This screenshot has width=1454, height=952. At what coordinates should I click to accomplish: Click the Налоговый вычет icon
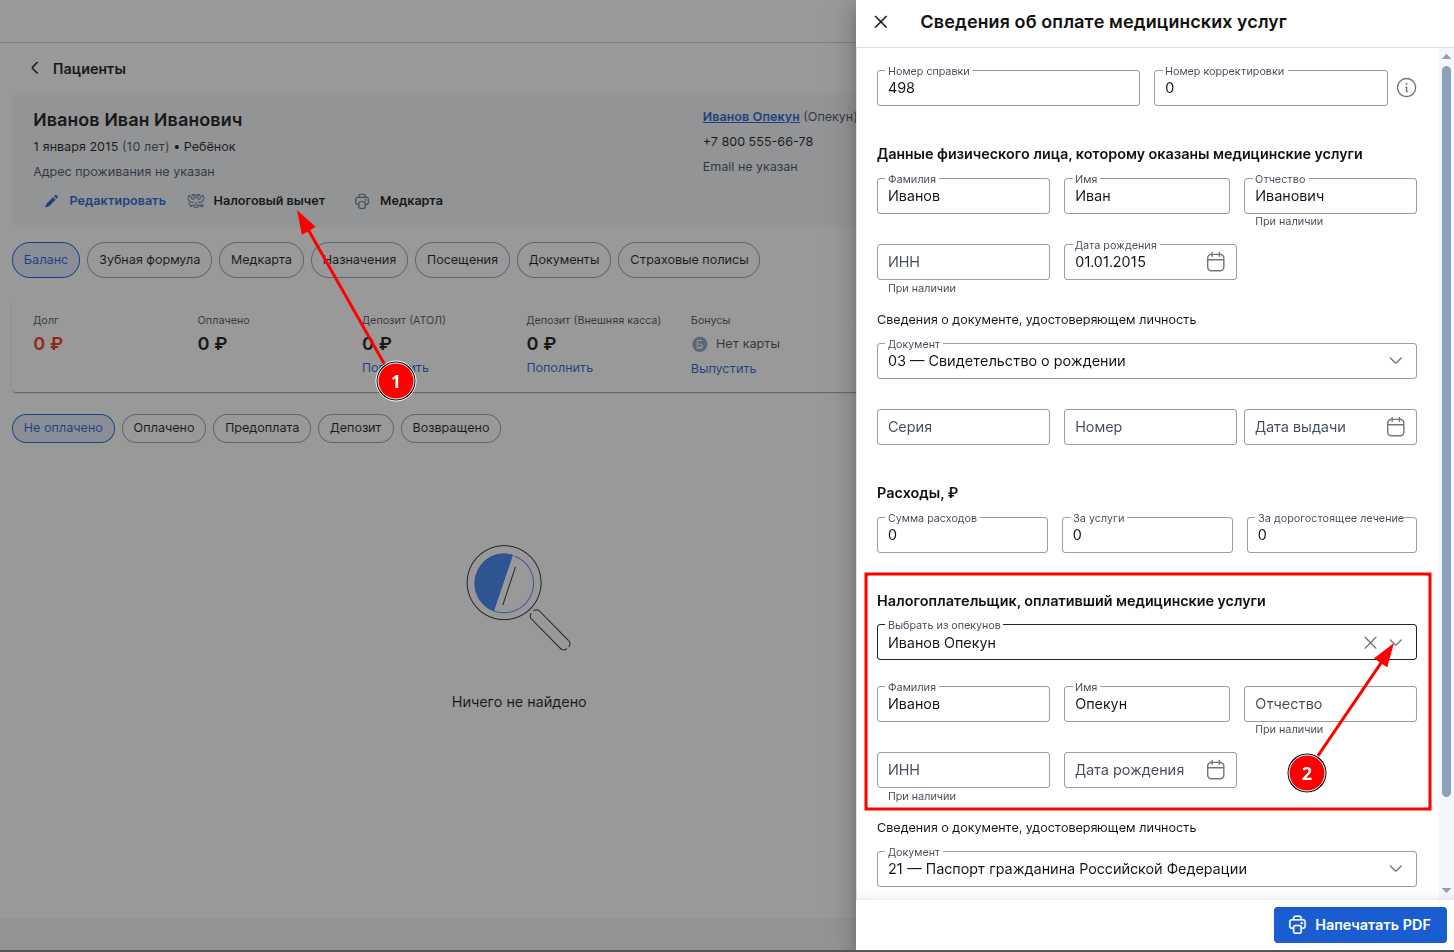(196, 201)
